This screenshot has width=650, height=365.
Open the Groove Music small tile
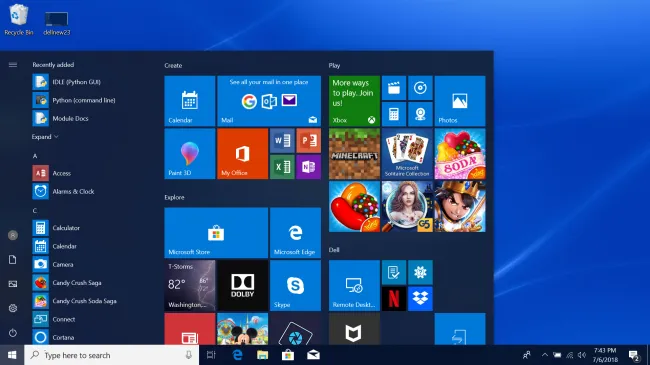(420, 88)
